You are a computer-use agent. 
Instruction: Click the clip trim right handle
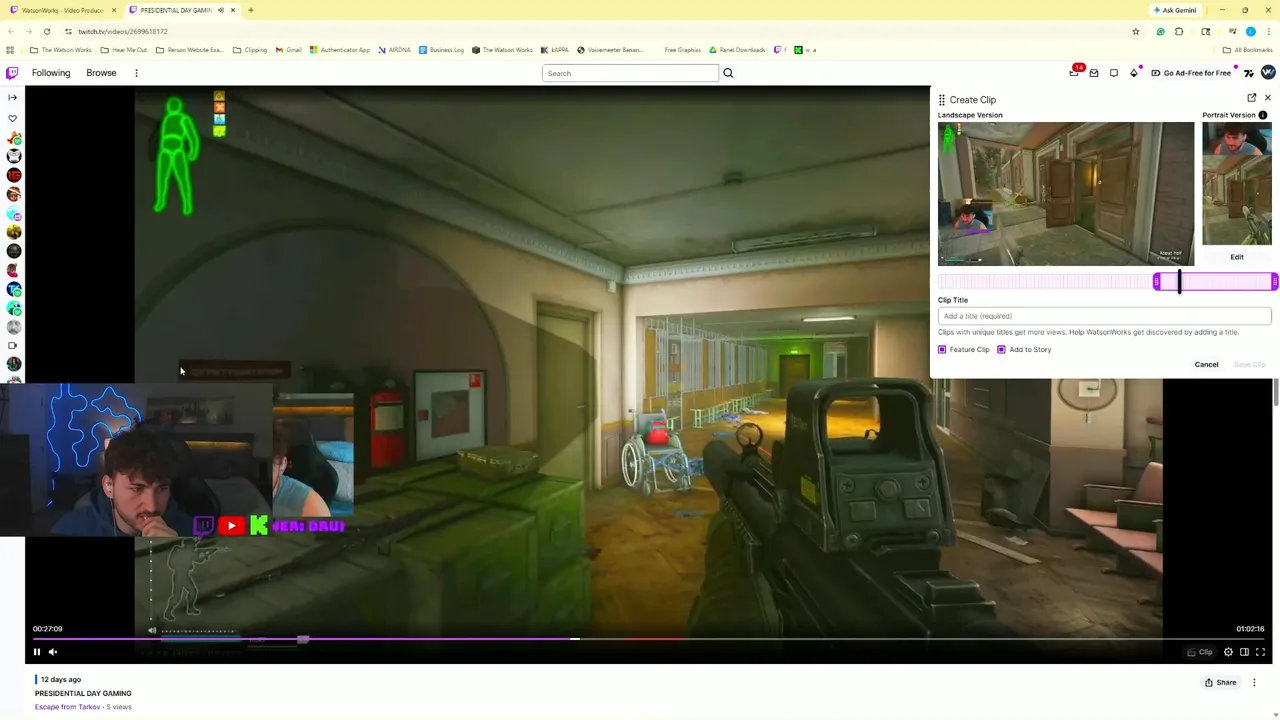pyautogui.click(x=1274, y=282)
